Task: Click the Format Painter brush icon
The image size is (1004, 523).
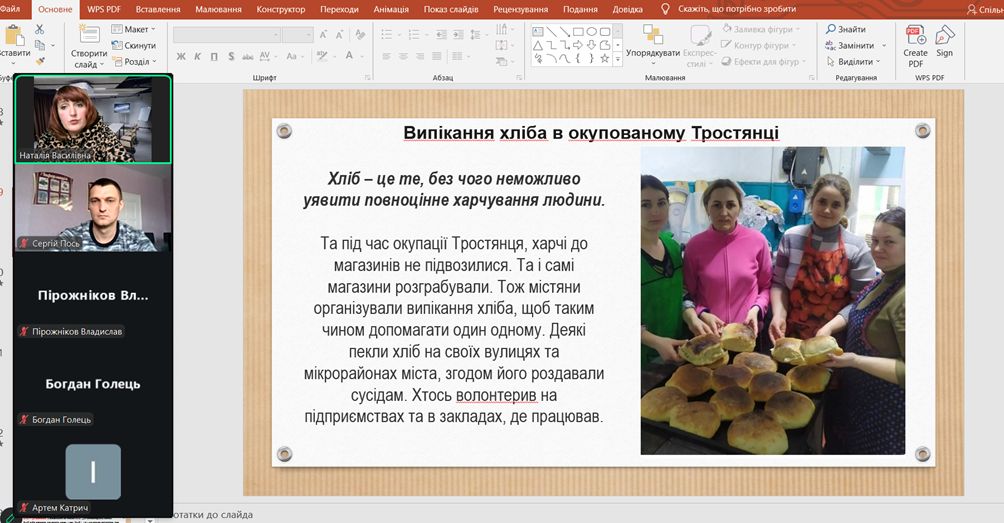Action: pos(39,61)
